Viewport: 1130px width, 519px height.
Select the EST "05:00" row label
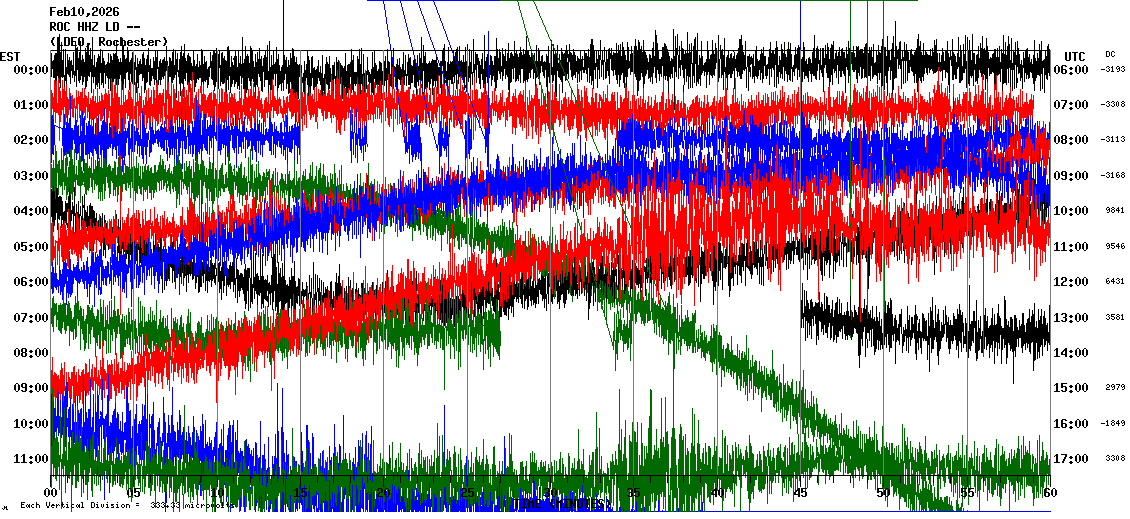(x=31, y=247)
